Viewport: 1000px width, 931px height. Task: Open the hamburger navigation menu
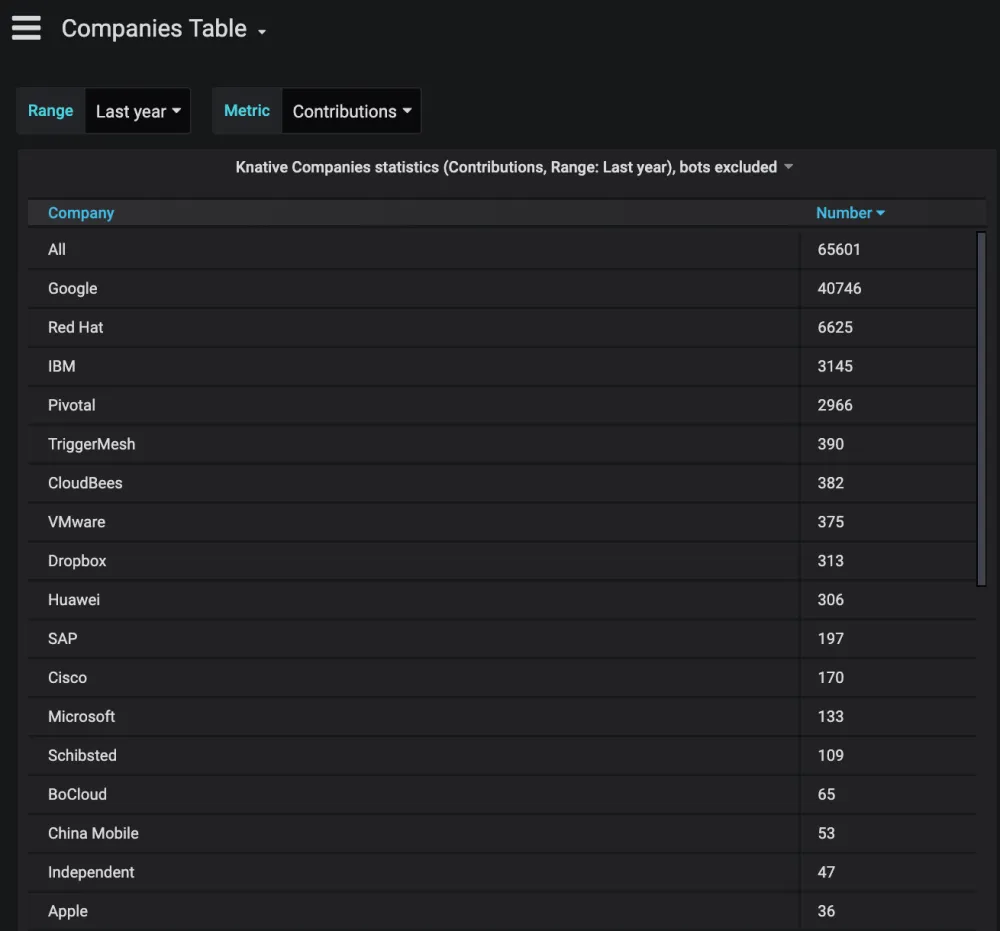[x=26, y=27]
